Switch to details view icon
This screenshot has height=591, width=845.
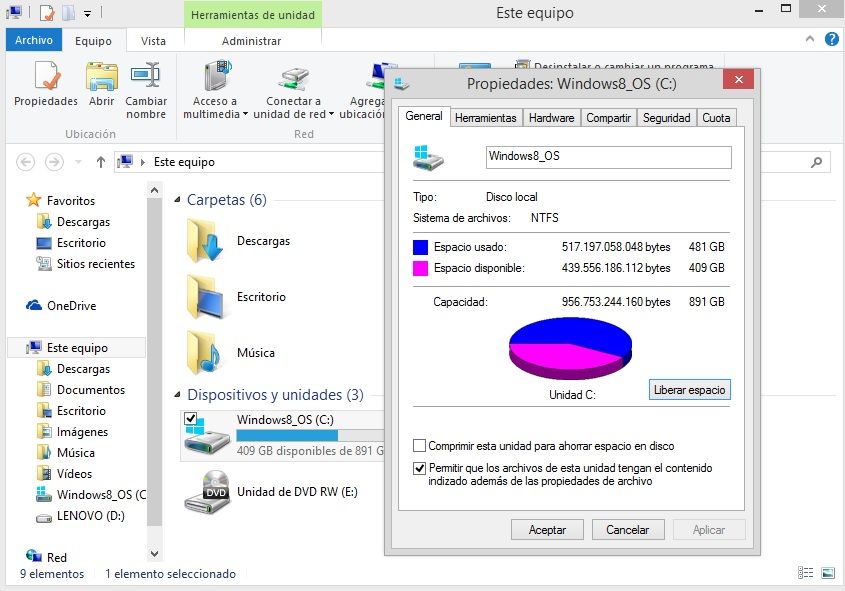click(805, 573)
